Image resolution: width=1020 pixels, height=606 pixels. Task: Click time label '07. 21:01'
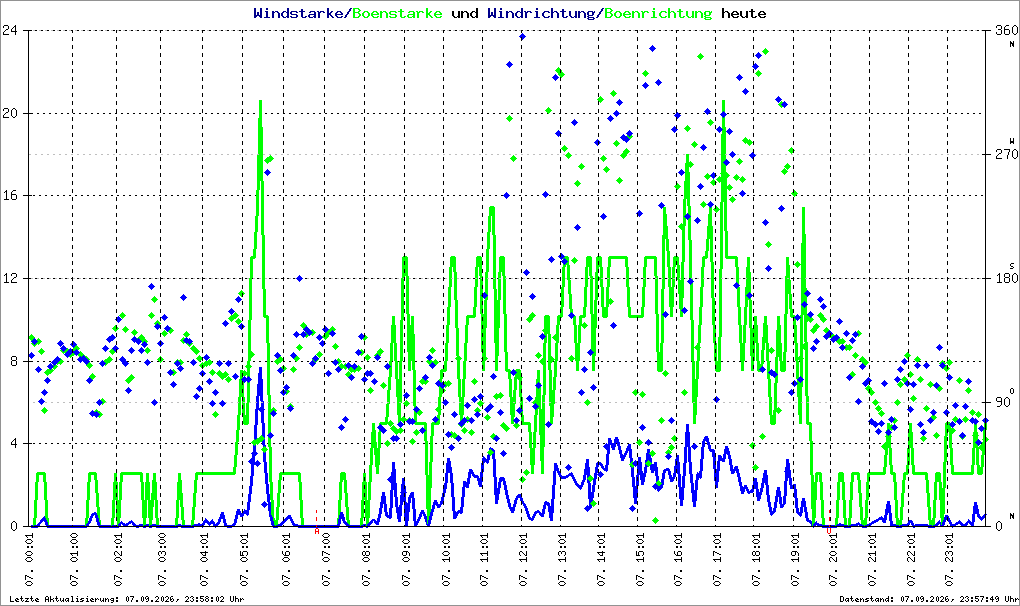[x=872, y=560]
